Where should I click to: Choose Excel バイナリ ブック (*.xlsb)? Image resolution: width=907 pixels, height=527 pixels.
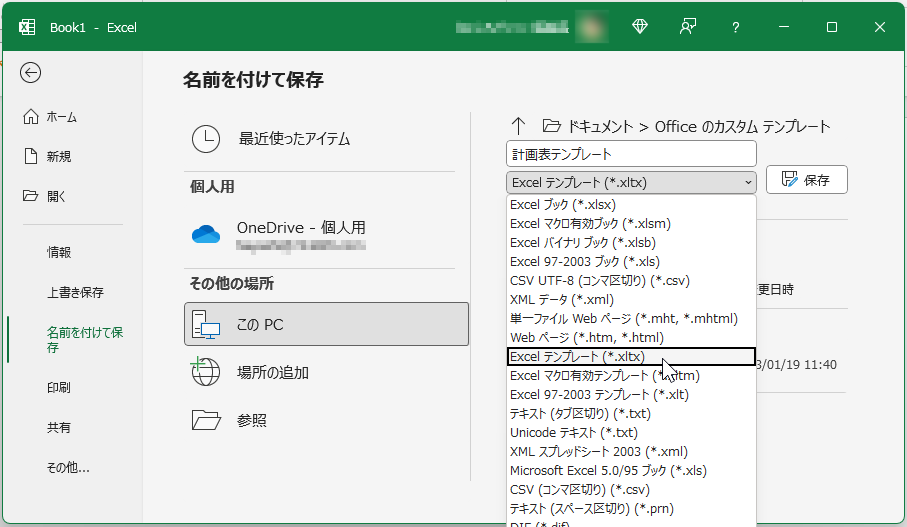[631, 242]
